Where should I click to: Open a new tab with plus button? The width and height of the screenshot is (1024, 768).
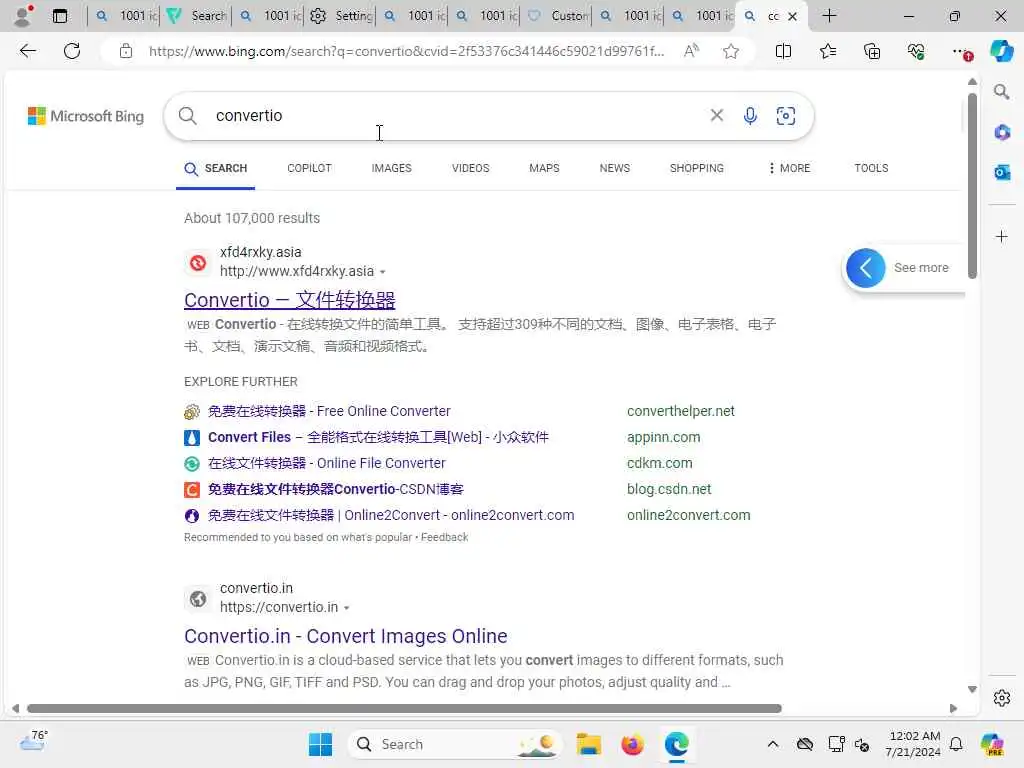[829, 16]
